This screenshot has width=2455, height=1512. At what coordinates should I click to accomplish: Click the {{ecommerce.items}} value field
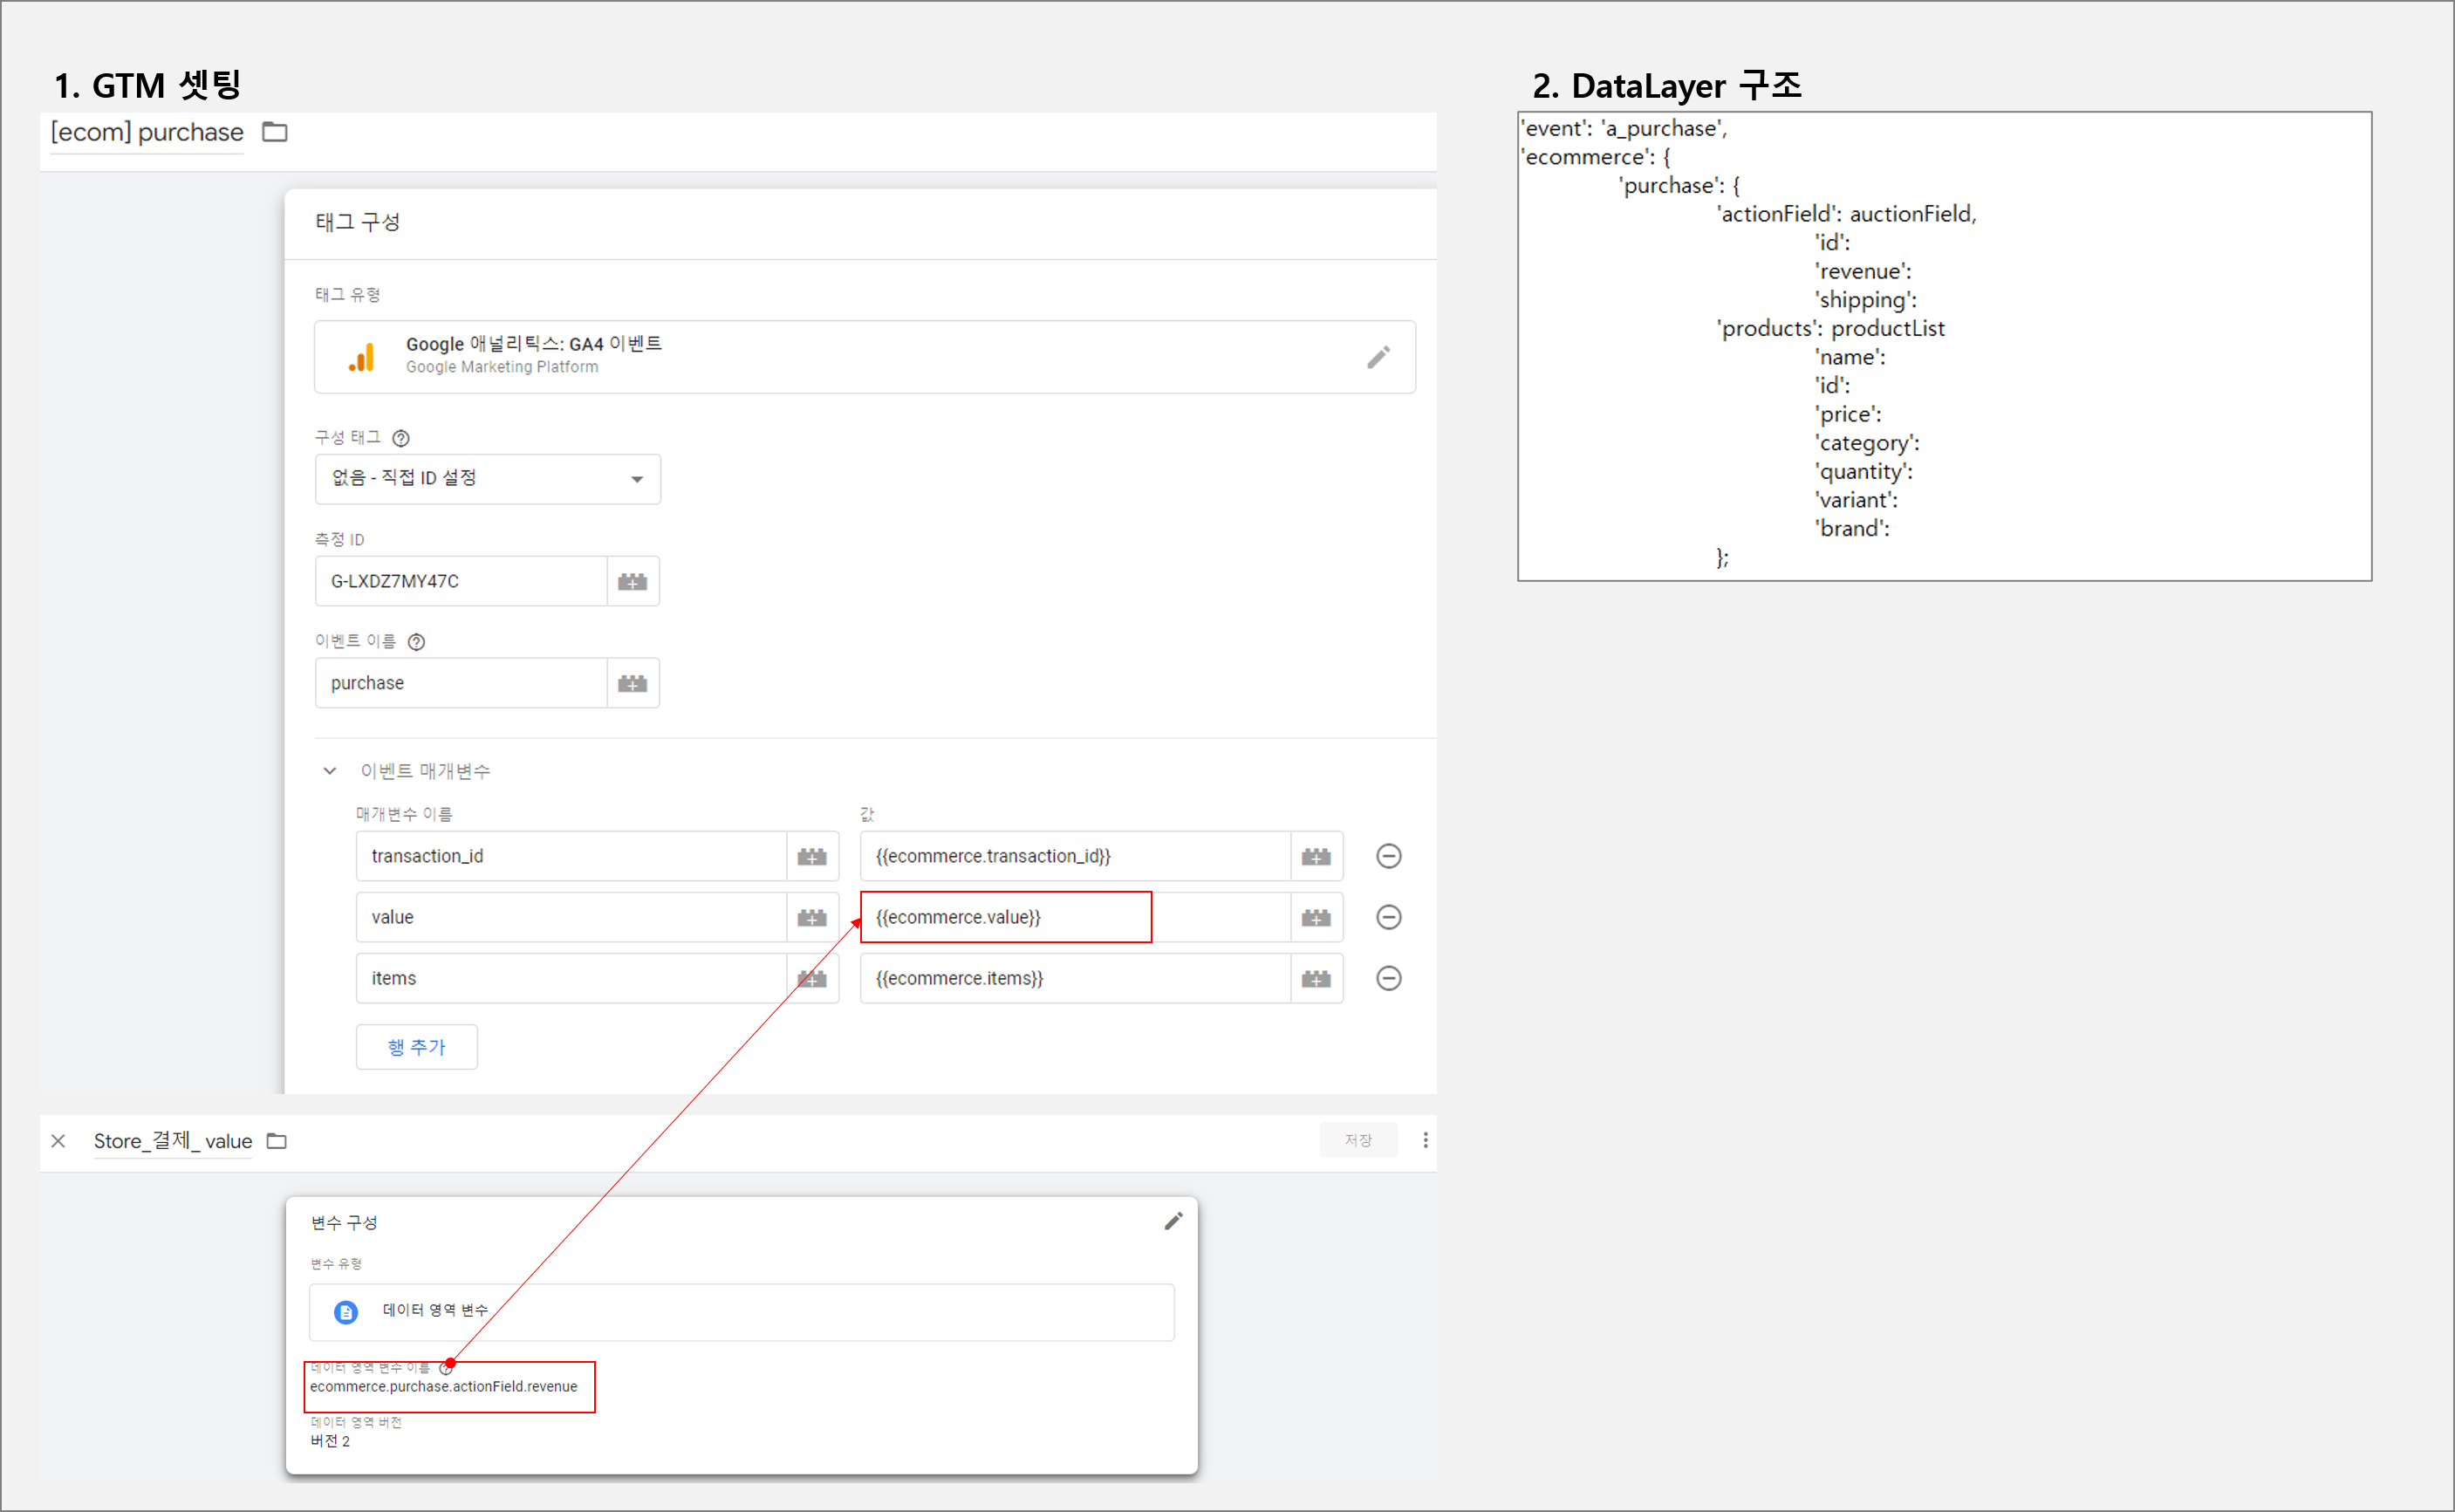[1075, 978]
